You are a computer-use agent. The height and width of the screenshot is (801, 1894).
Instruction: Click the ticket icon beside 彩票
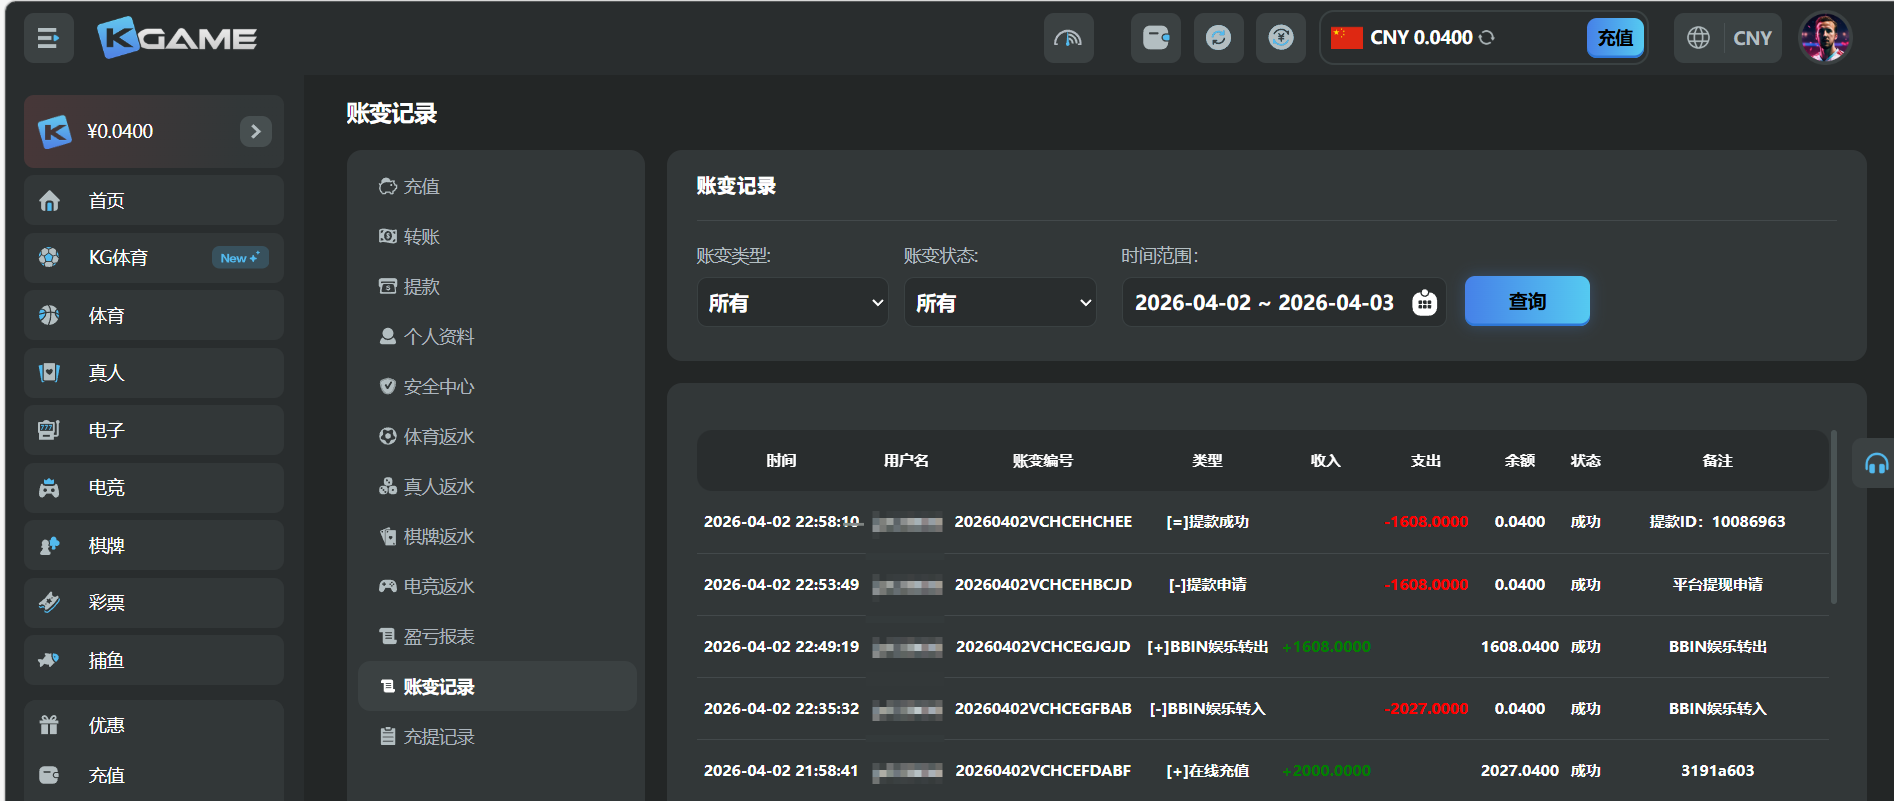click(x=49, y=603)
